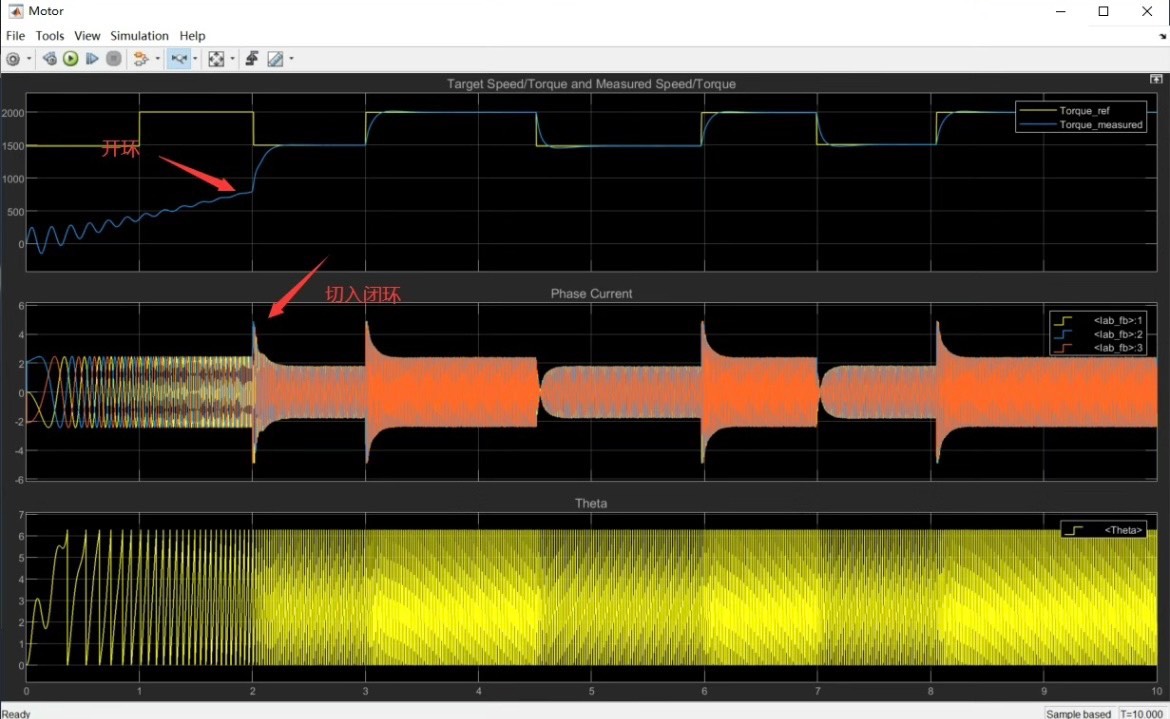Viewport: 1170px width, 719px height.
Task: Maximize the Motor scope window
Action: (x=1104, y=11)
